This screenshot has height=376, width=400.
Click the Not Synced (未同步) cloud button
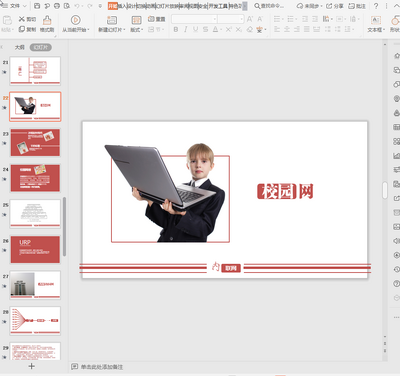click(x=309, y=6)
